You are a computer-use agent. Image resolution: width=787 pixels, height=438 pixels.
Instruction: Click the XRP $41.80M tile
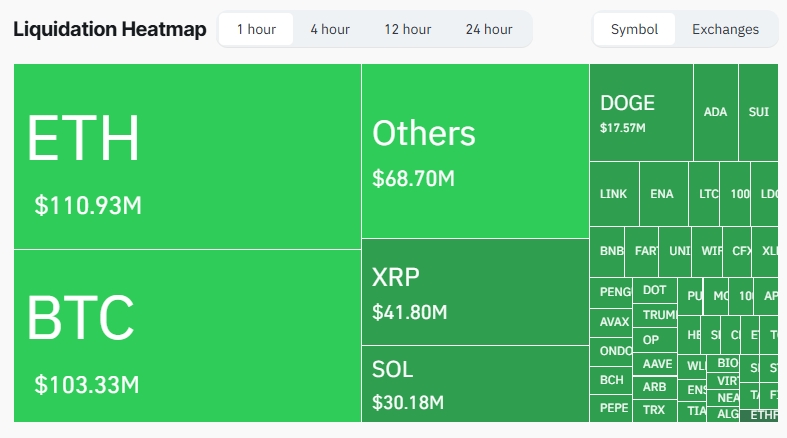(x=475, y=292)
